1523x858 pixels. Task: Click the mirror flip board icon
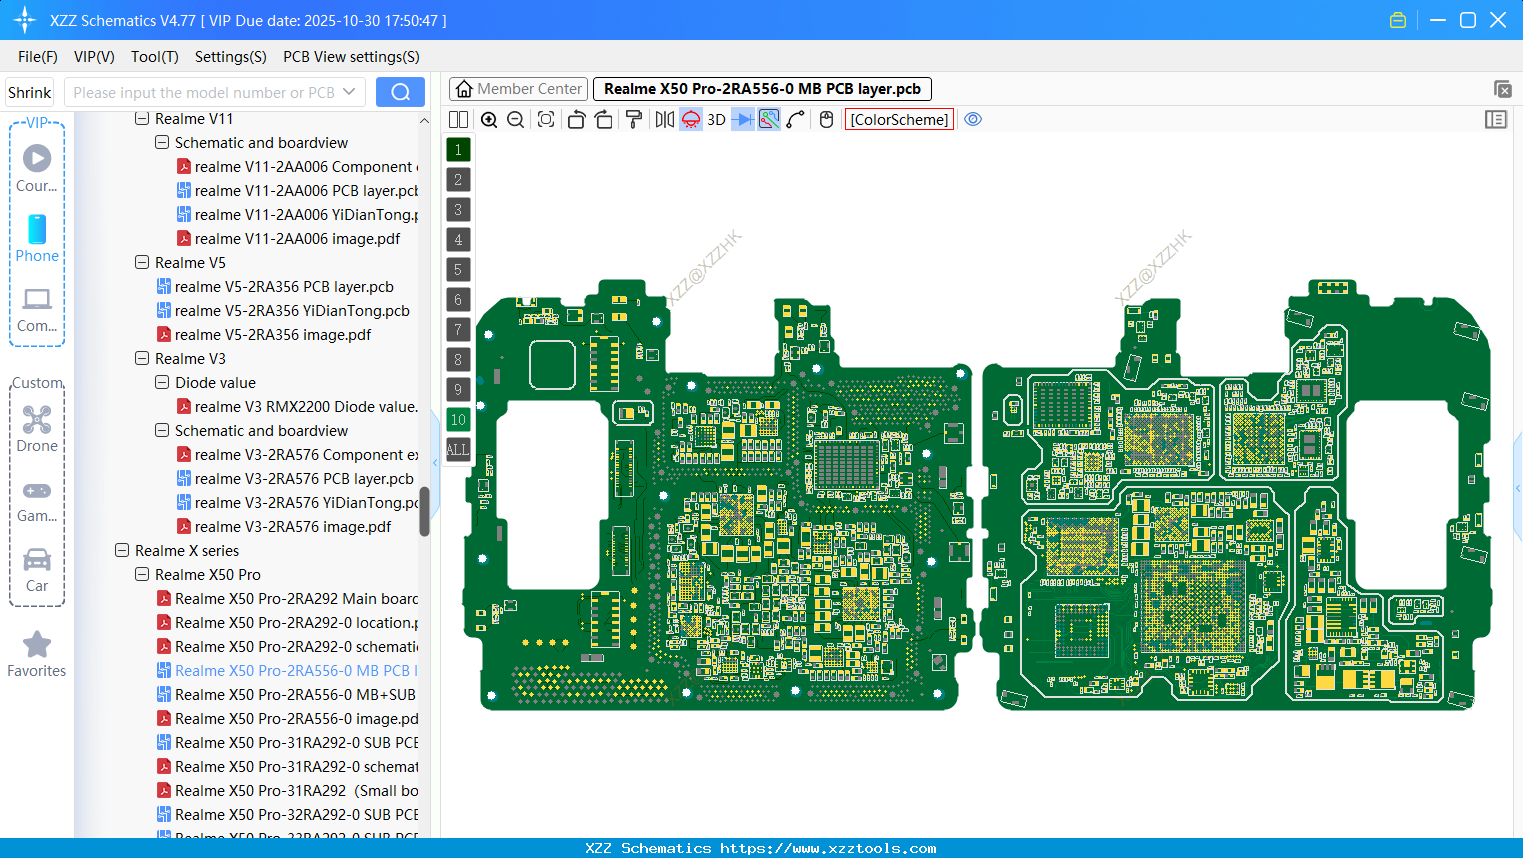(665, 119)
